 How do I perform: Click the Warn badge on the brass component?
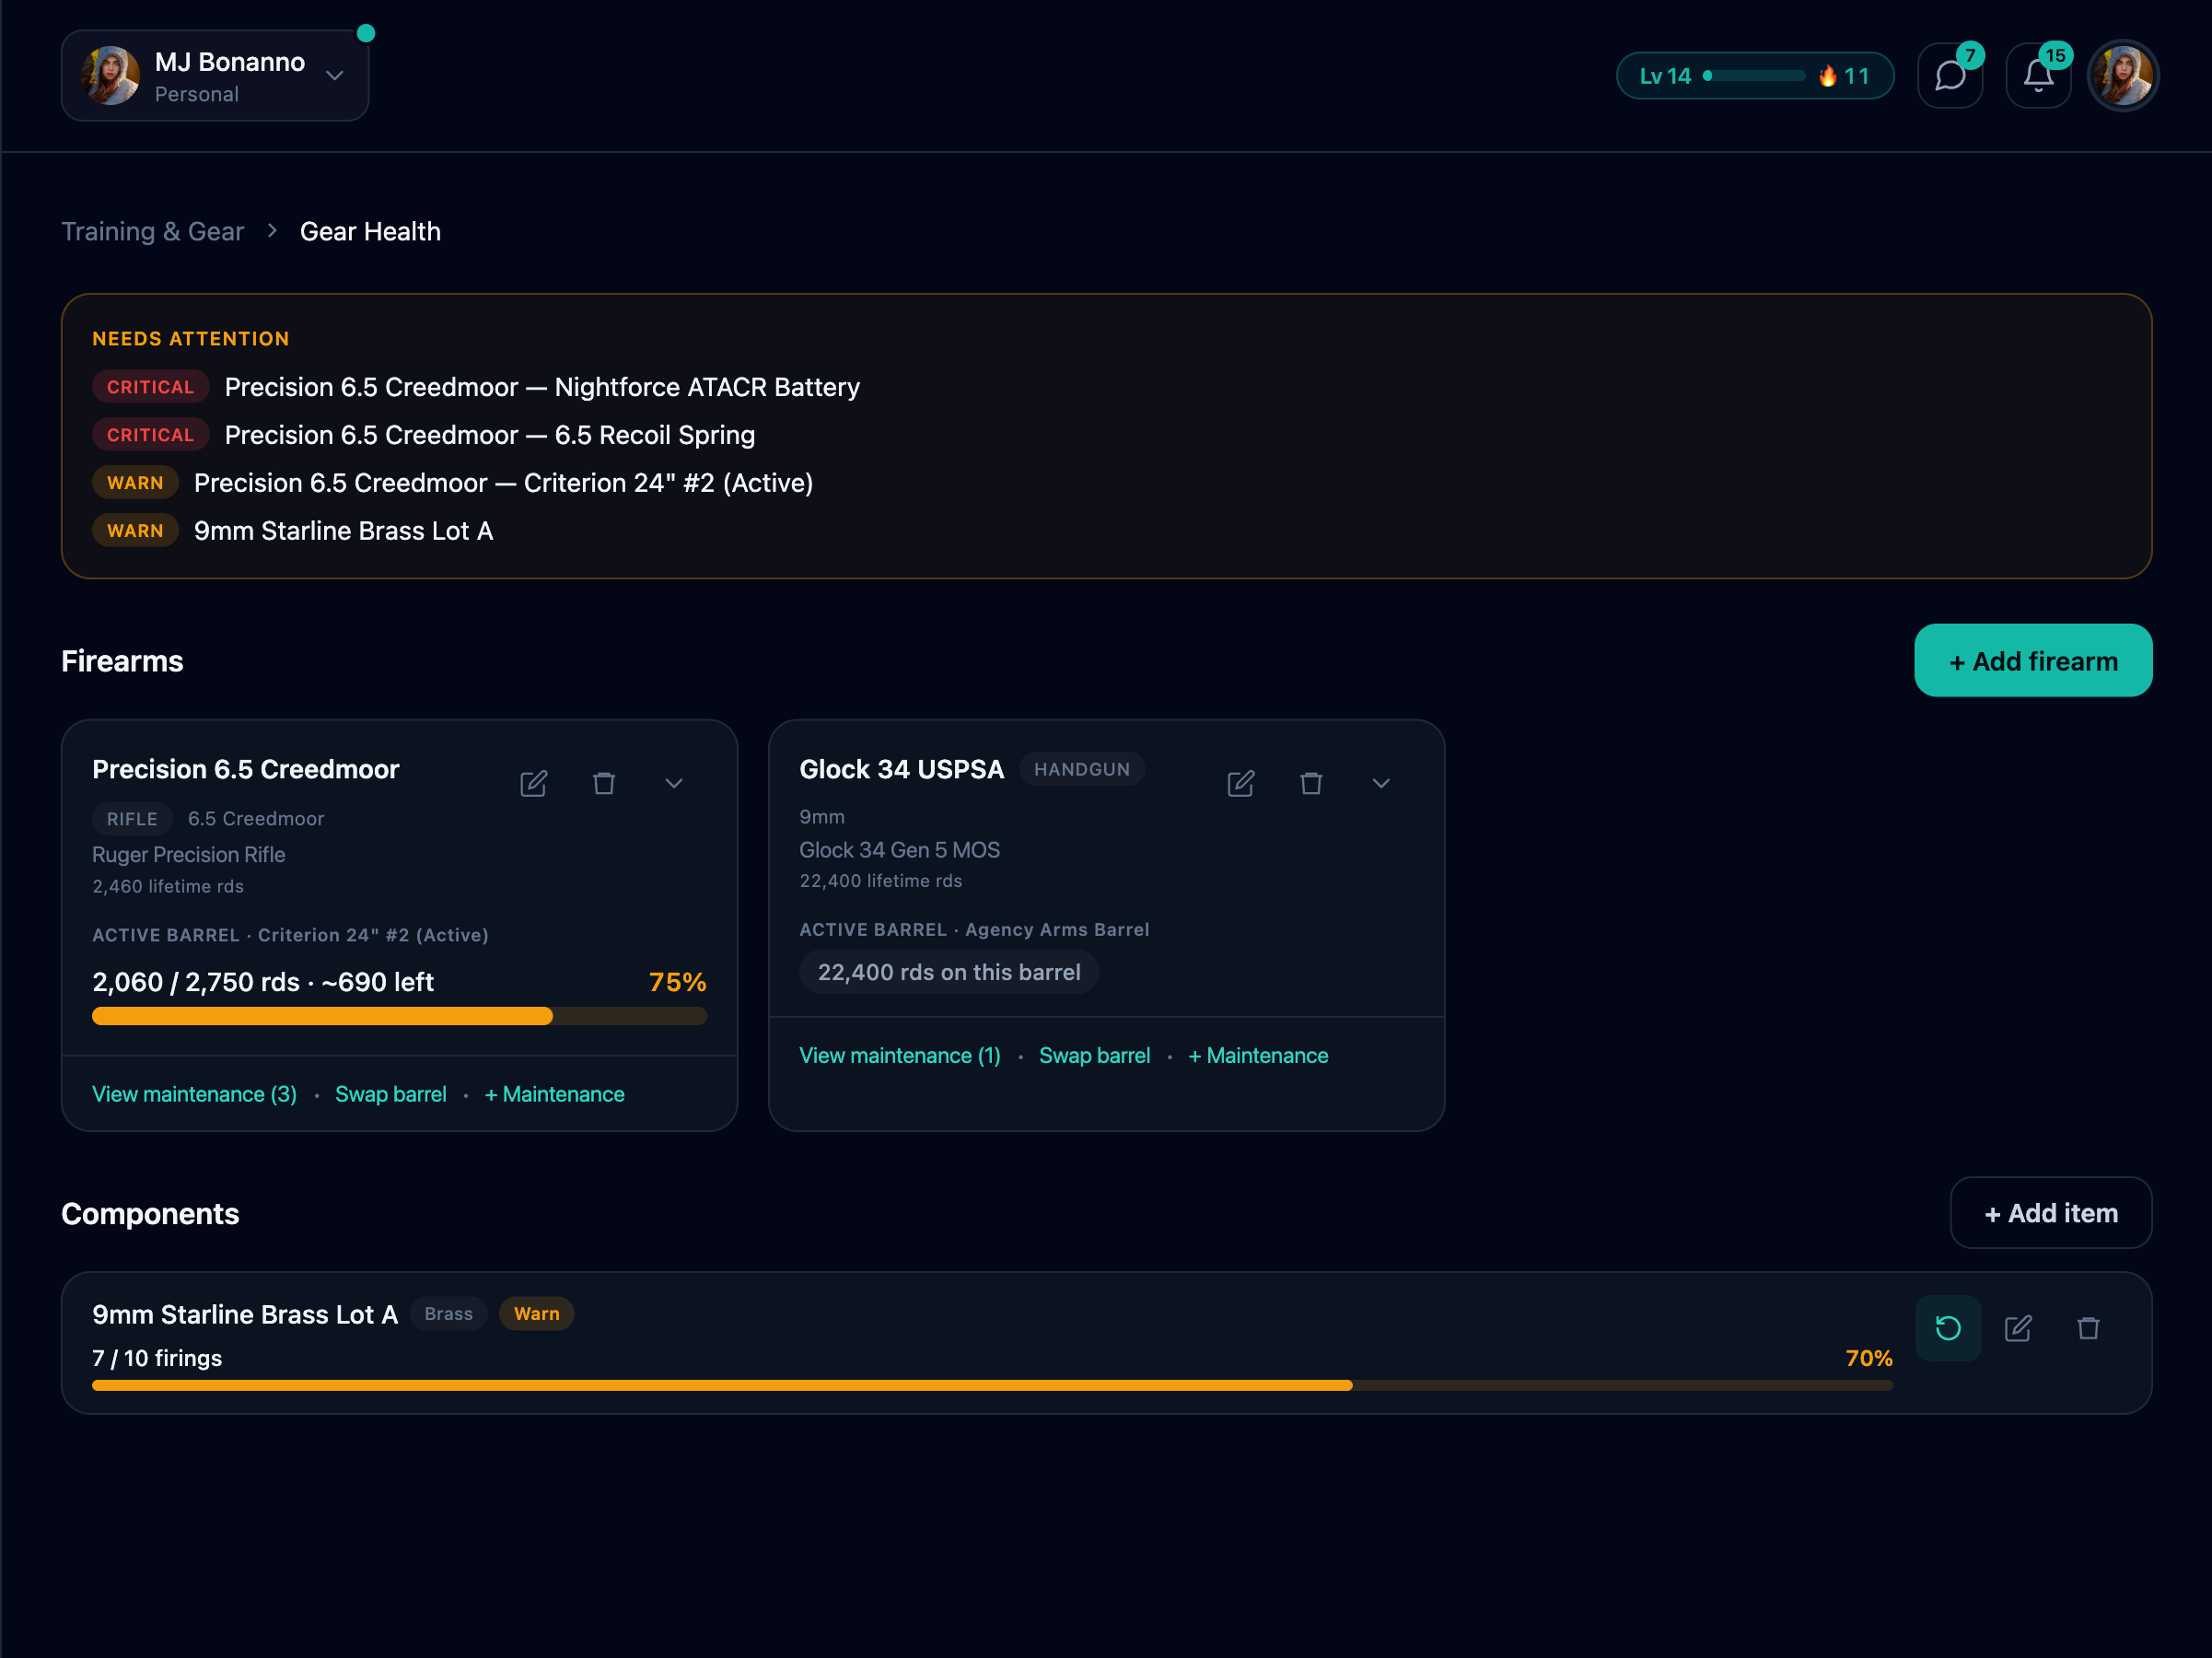537,1314
